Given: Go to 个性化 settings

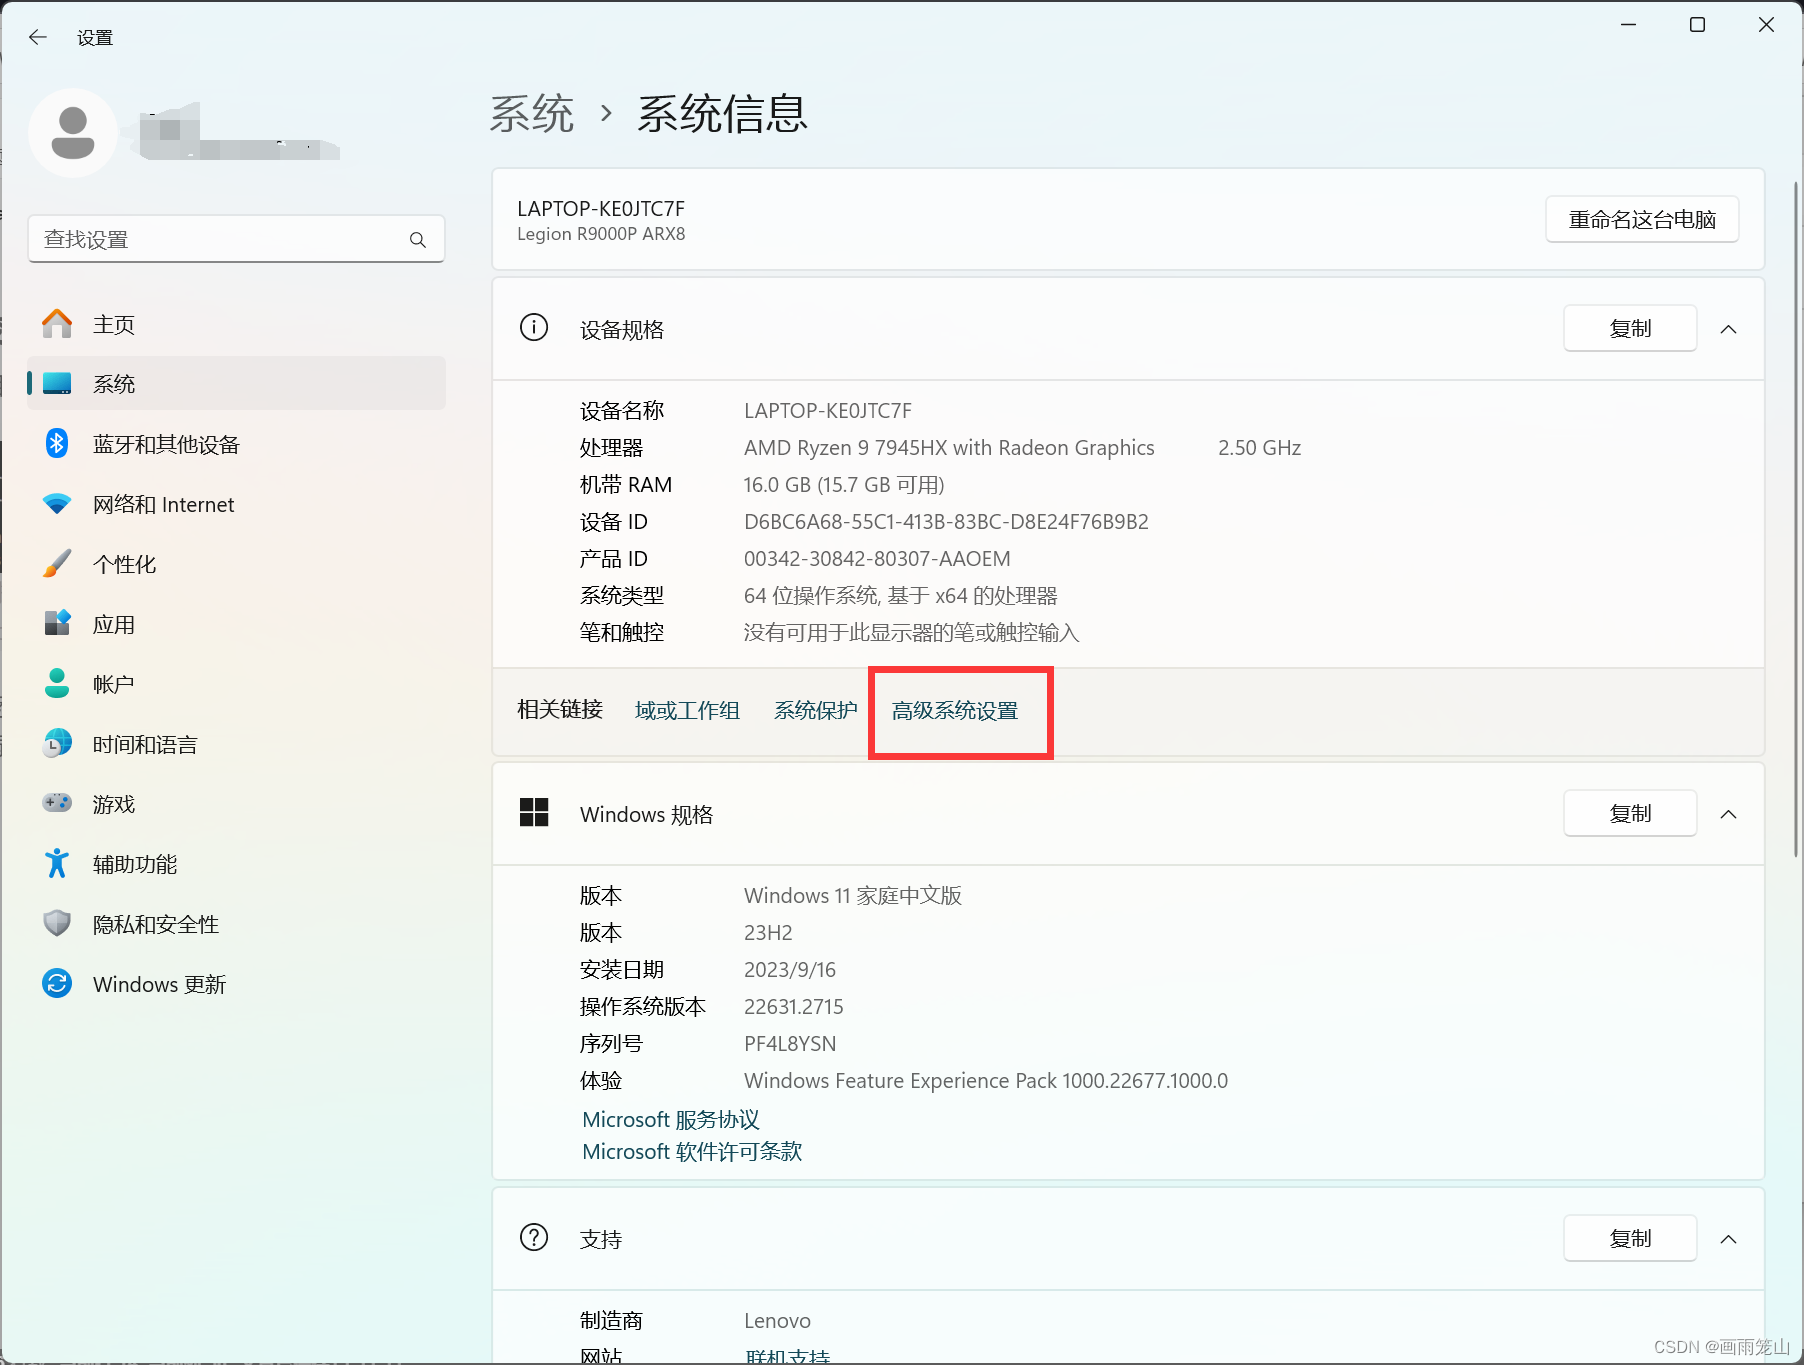Looking at the screenshot, I should [x=236, y=564].
